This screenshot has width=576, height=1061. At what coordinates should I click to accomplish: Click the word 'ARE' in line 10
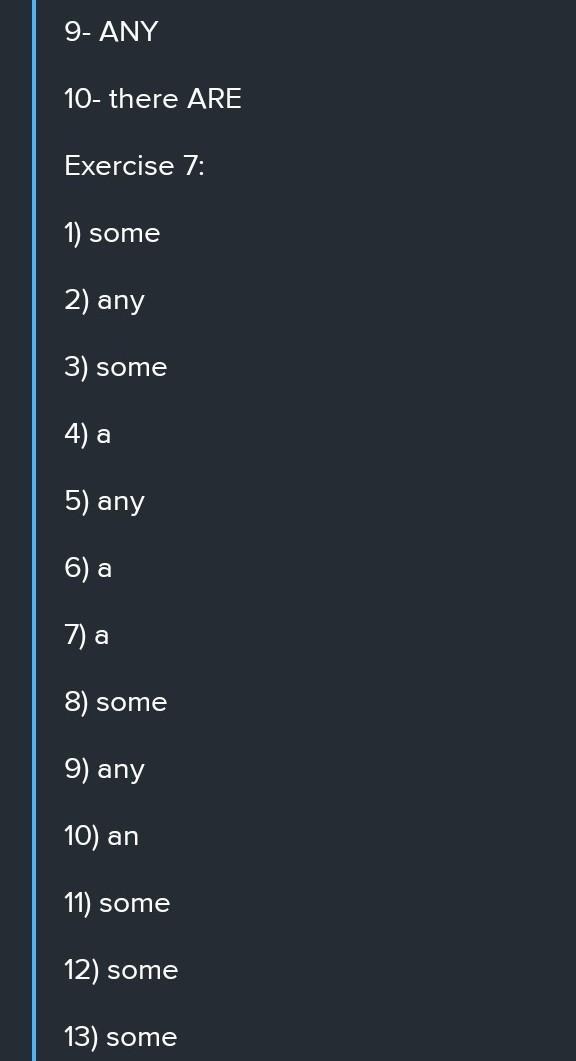tap(215, 99)
